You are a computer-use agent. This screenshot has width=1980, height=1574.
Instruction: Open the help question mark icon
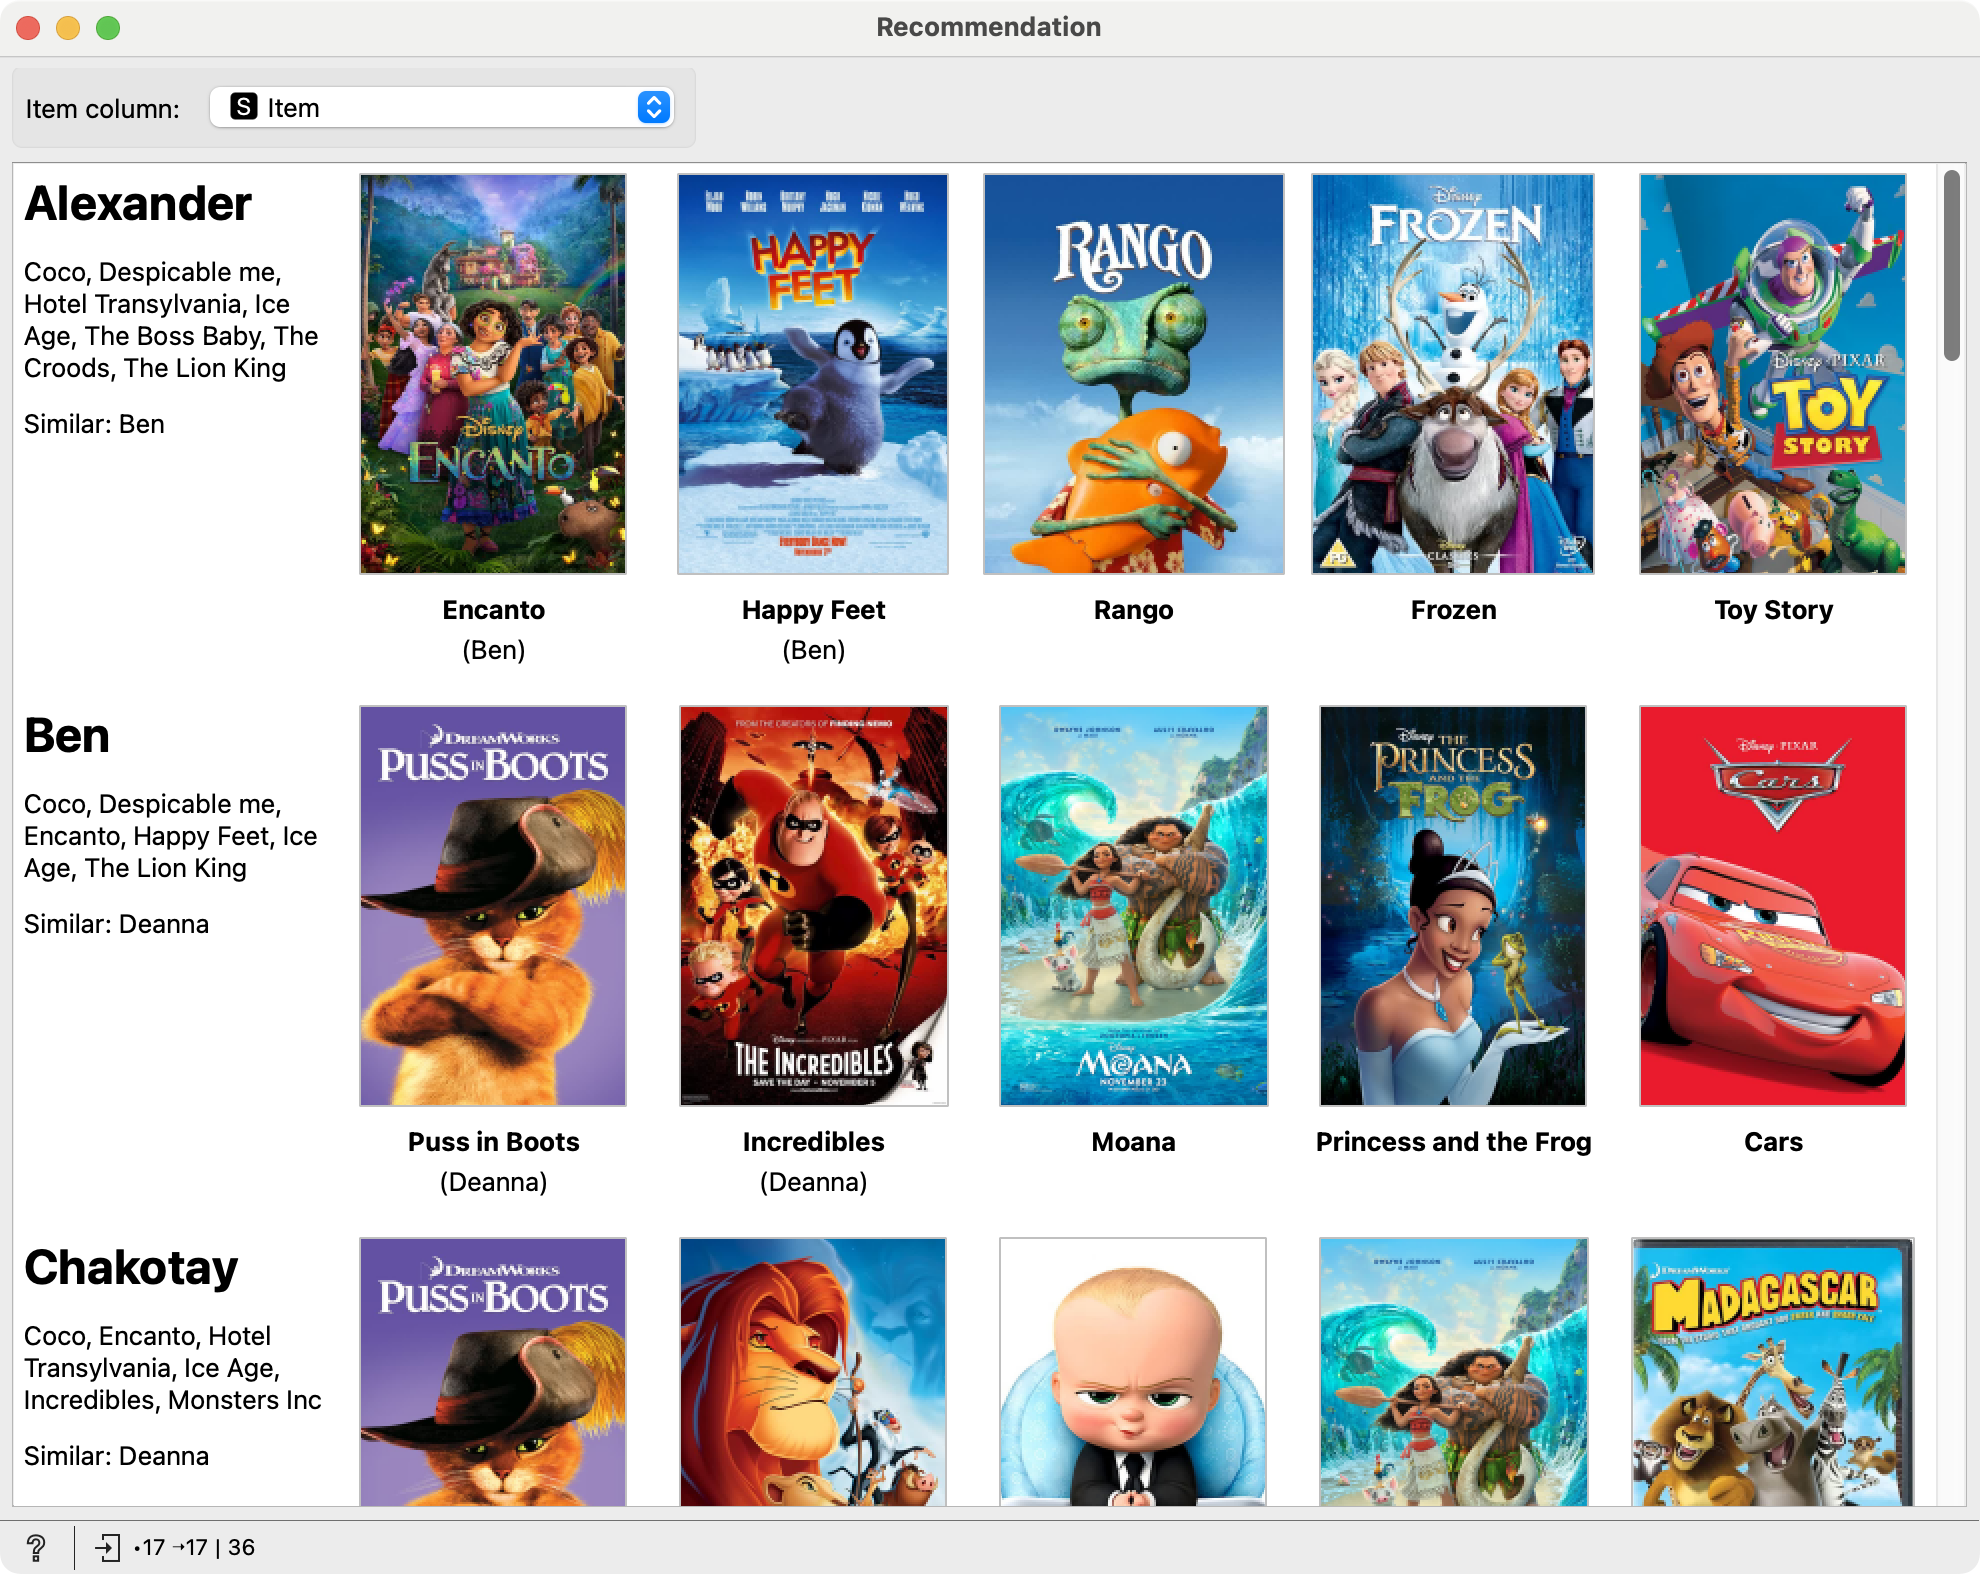coord(36,1547)
